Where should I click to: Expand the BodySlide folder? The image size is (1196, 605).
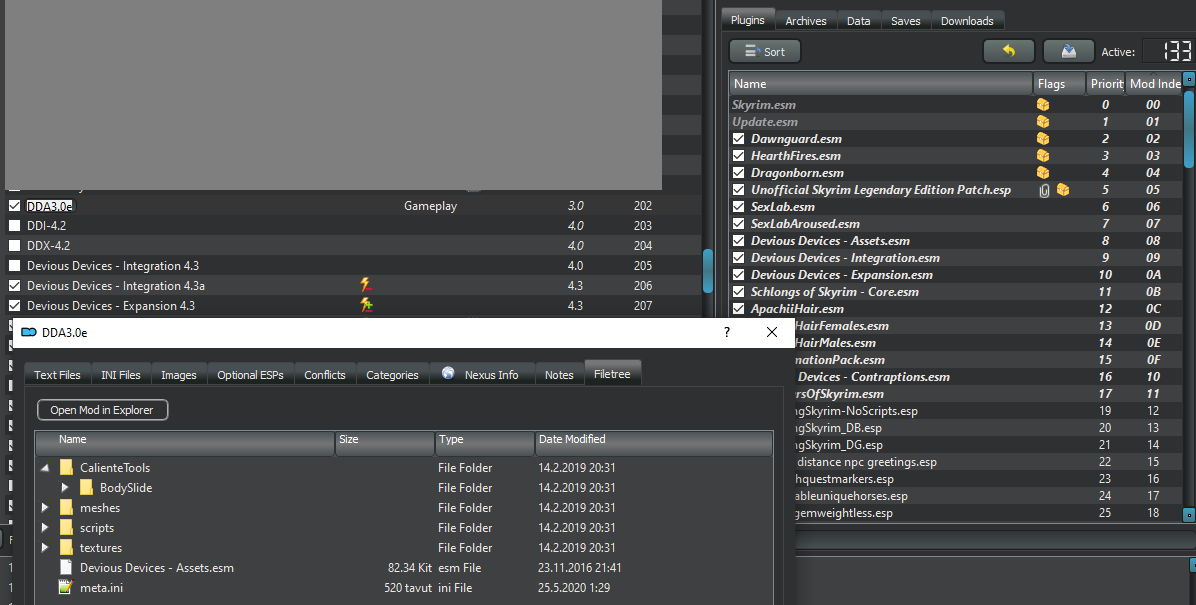click(x=65, y=488)
